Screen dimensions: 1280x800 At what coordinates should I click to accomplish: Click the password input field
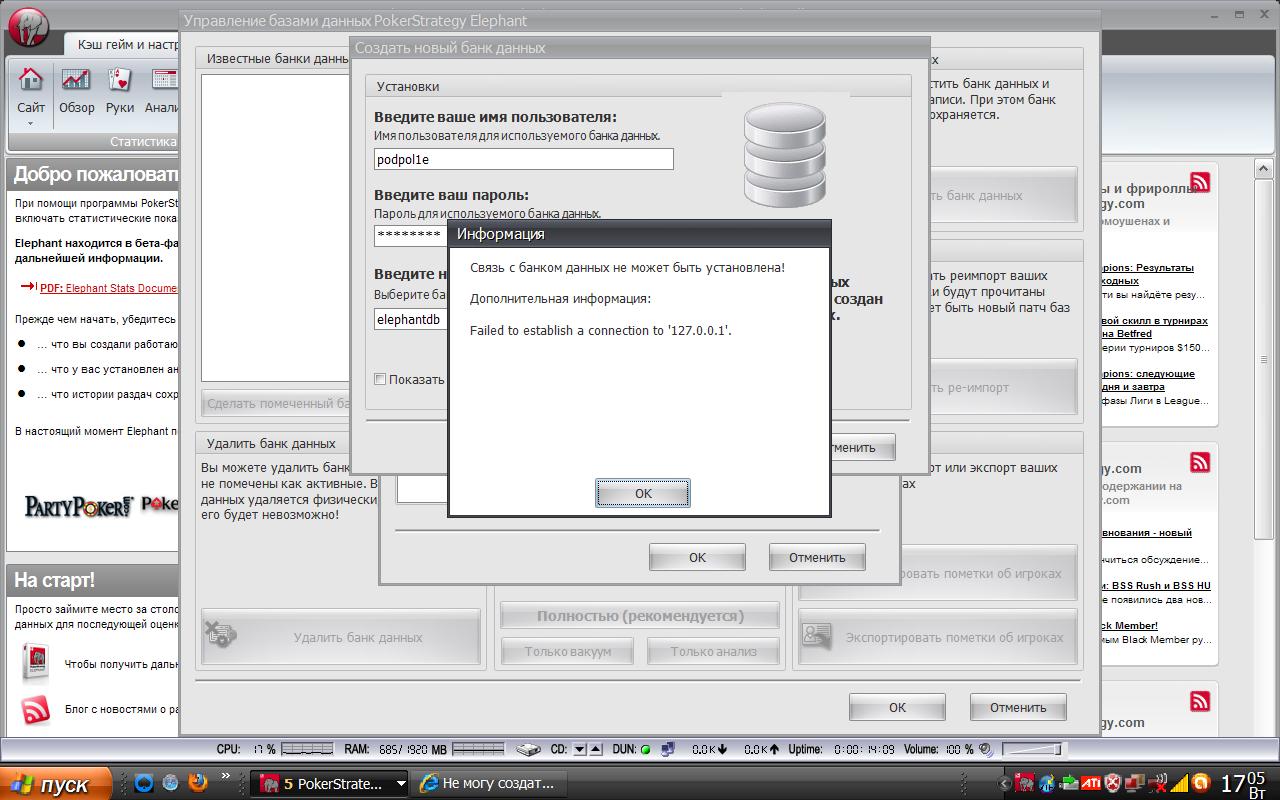coord(410,235)
